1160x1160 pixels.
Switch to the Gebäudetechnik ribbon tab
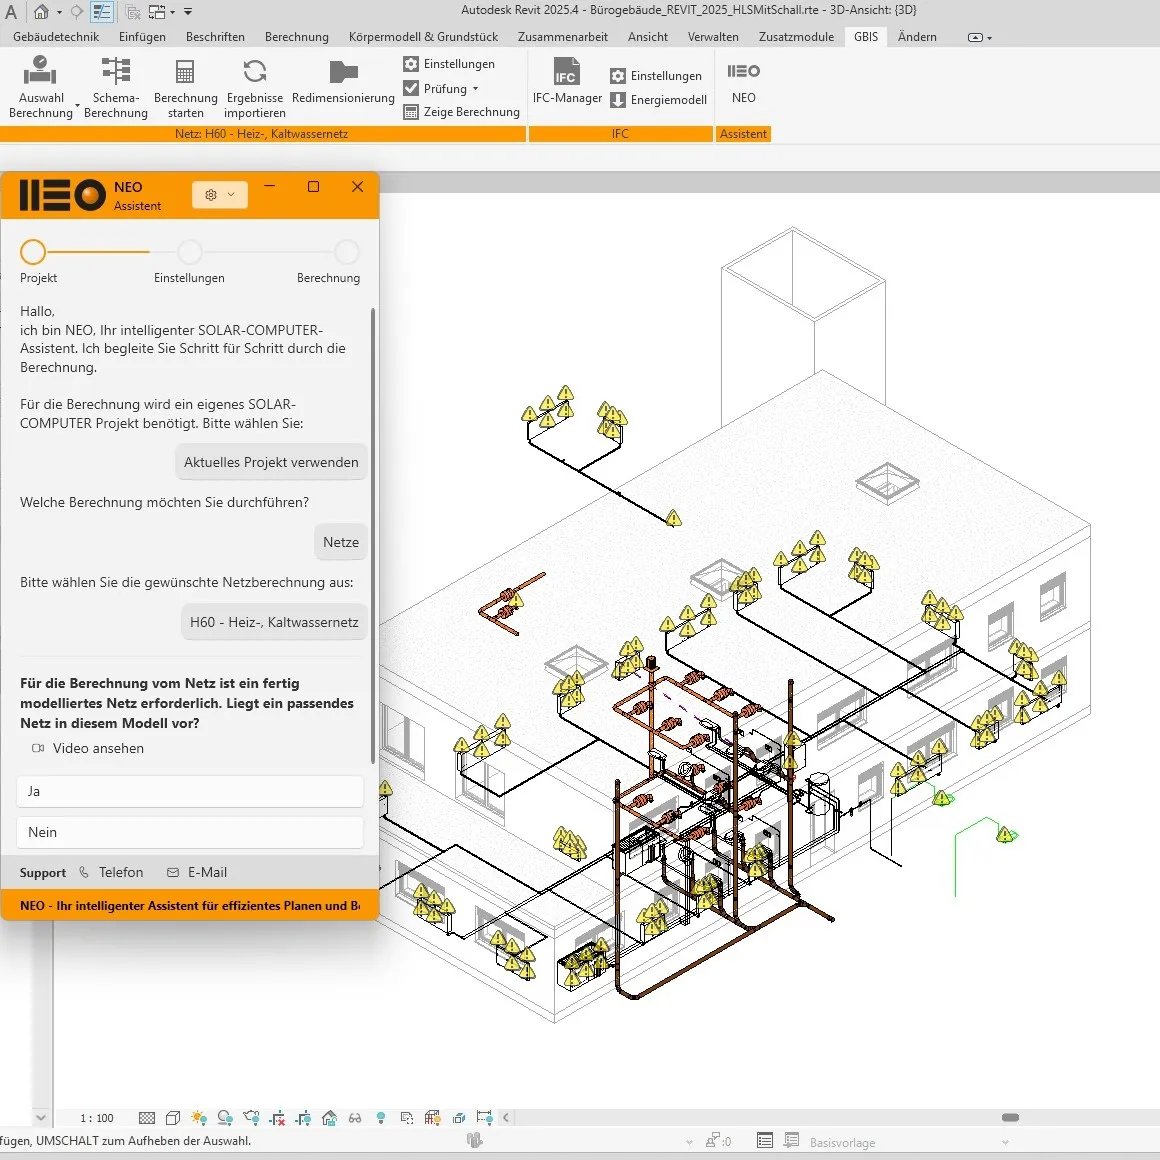(x=56, y=37)
